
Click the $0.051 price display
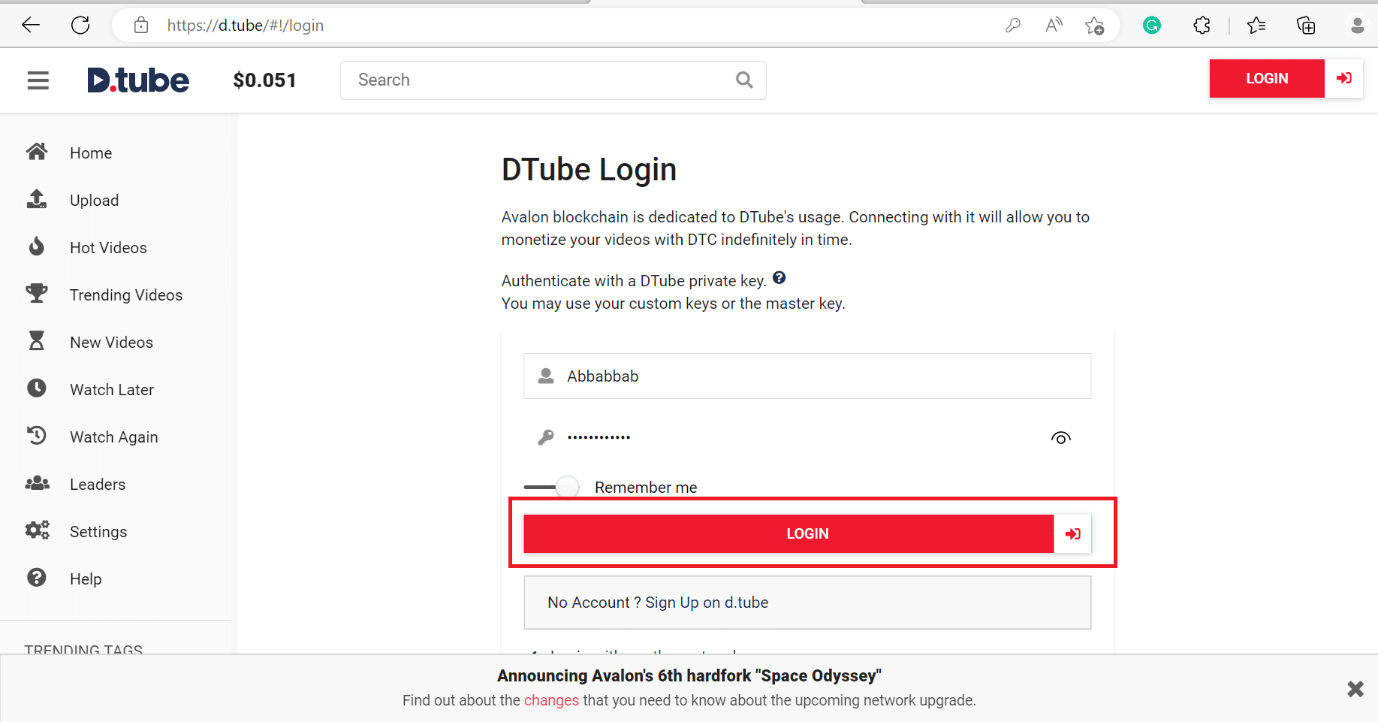click(265, 80)
